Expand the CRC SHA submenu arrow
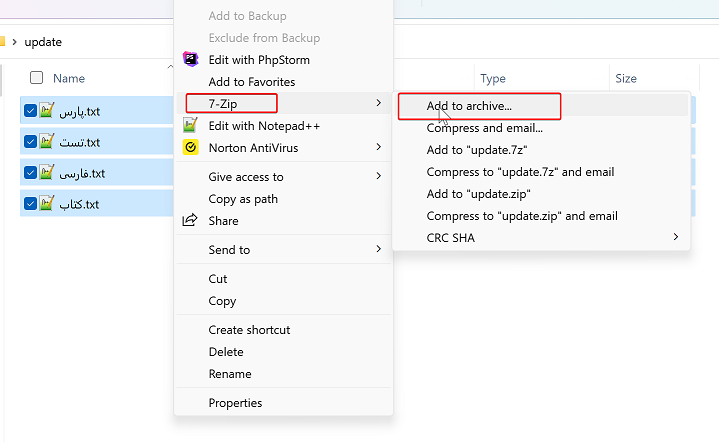Image resolution: width=719 pixels, height=443 pixels. [675, 237]
